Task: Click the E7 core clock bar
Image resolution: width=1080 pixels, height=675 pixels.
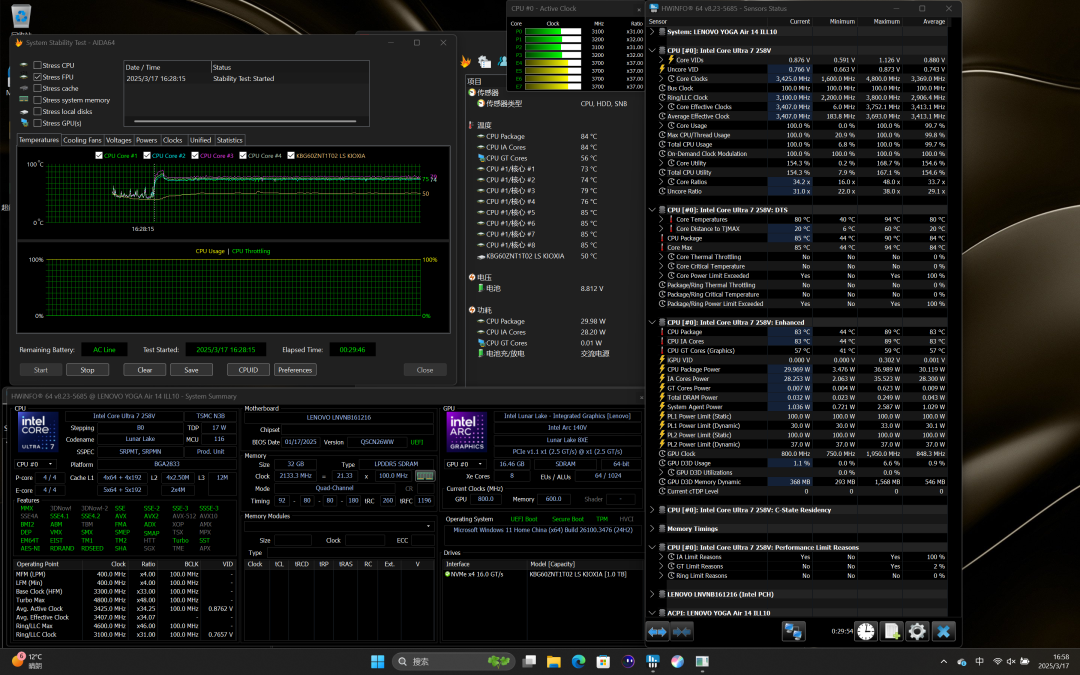Action: 553,87
